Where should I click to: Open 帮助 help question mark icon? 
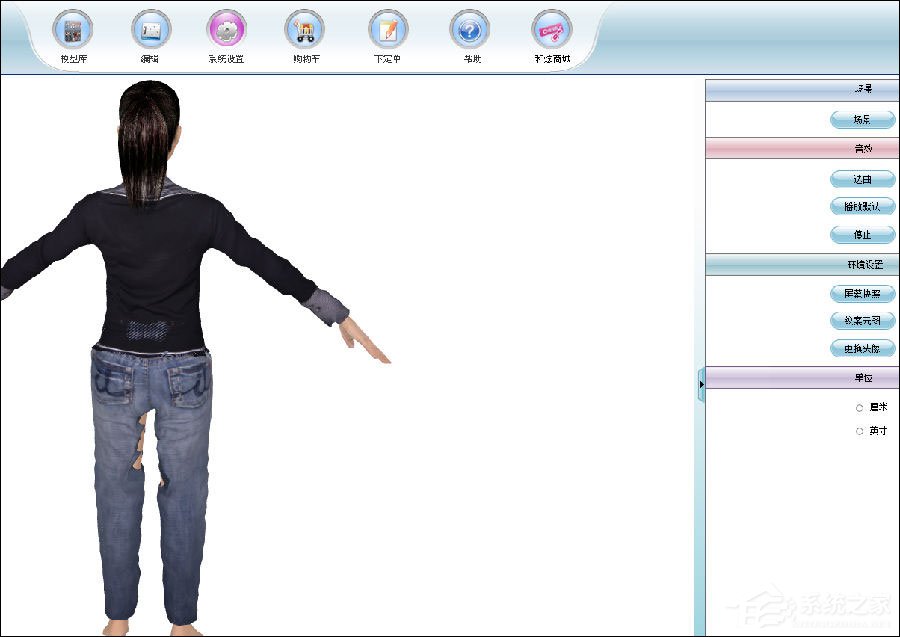point(470,30)
